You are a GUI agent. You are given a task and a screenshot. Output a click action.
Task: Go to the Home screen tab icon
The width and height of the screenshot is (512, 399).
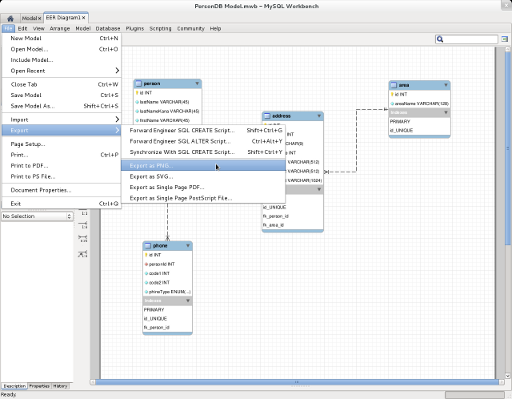click(10, 18)
